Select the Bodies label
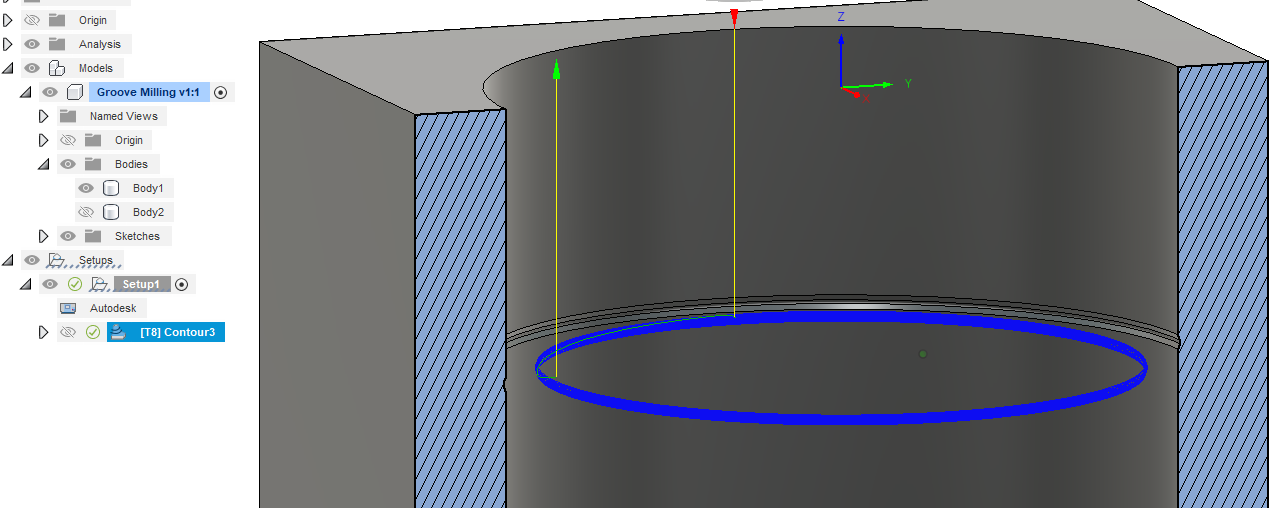This screenshot has height=508, width=1271. 131,164
